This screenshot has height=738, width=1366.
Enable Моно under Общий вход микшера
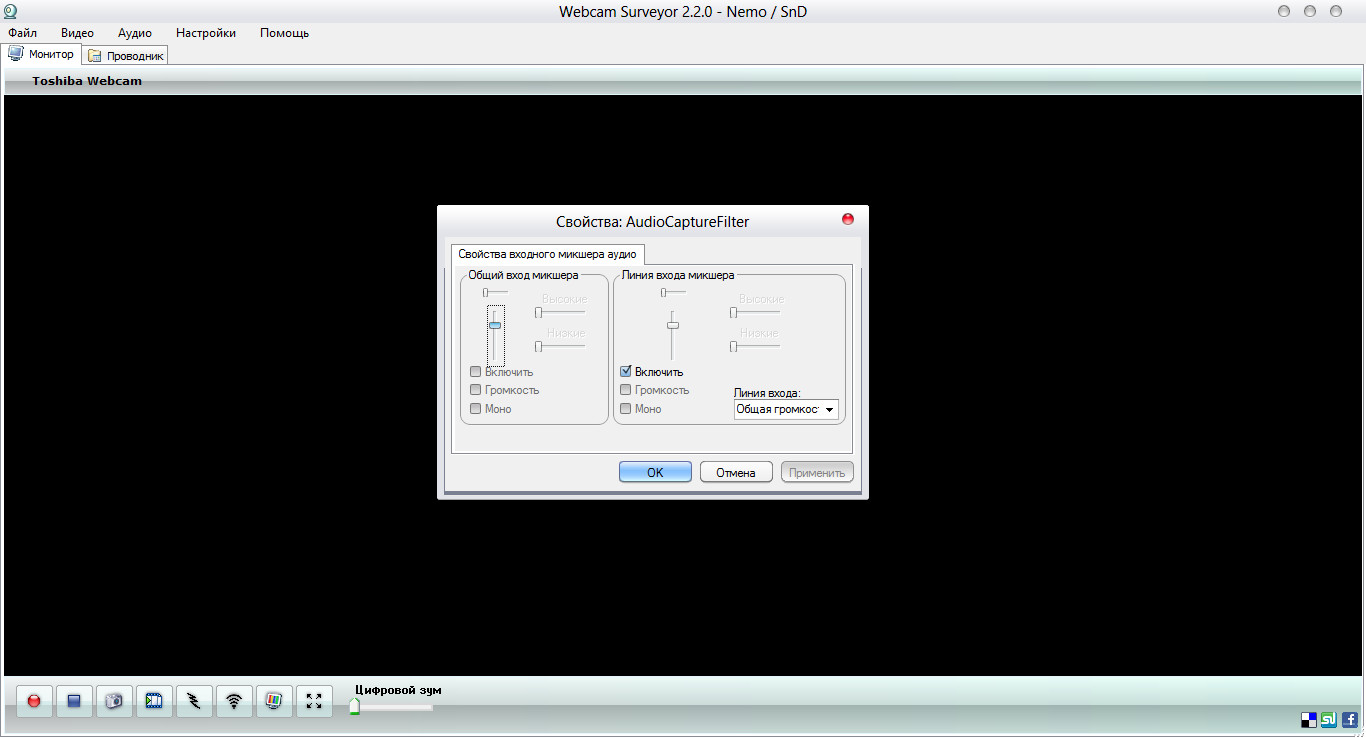point(476,409)
